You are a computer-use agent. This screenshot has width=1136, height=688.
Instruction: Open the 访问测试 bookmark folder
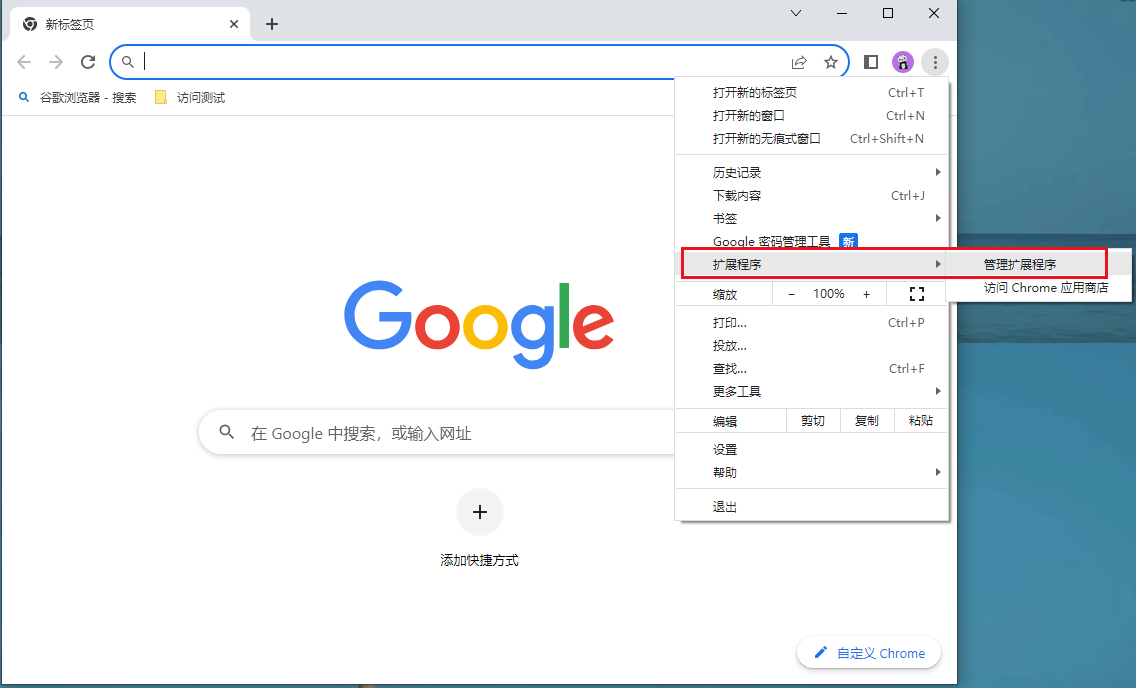click(x=188, y=97)
